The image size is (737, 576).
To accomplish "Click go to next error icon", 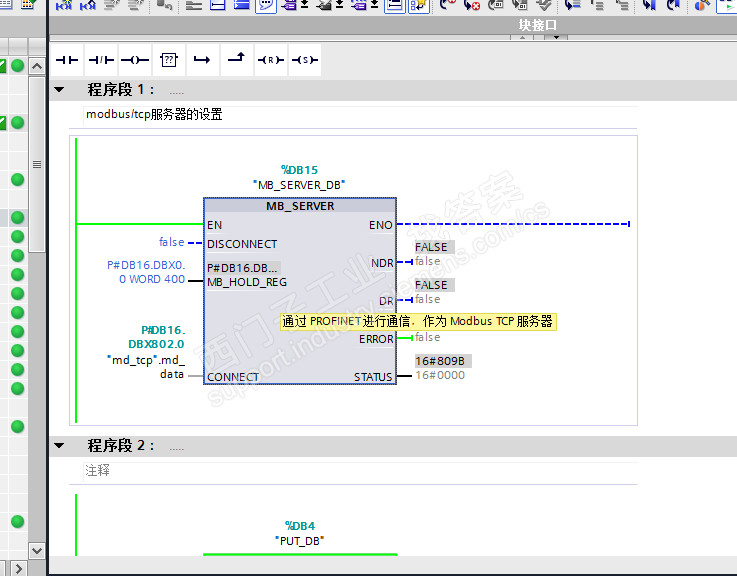I will coord(471,5).
